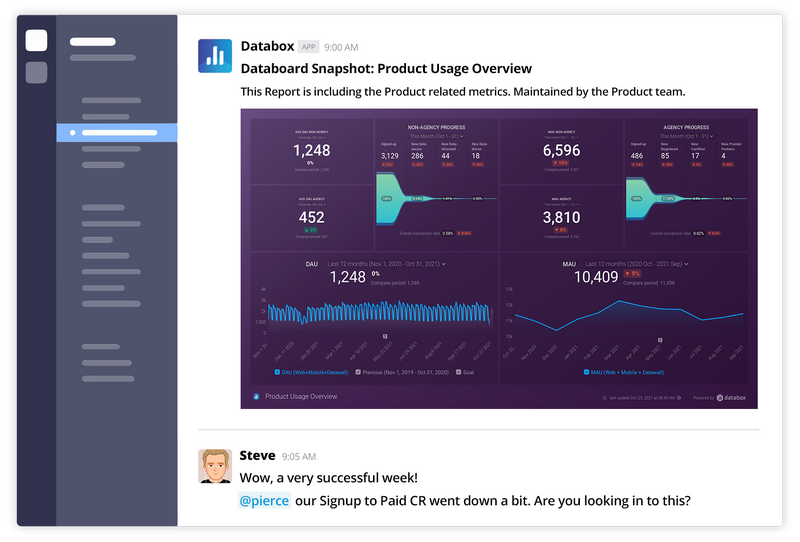Open MAU Non-Agency This Month dropdown

[562, 137]
